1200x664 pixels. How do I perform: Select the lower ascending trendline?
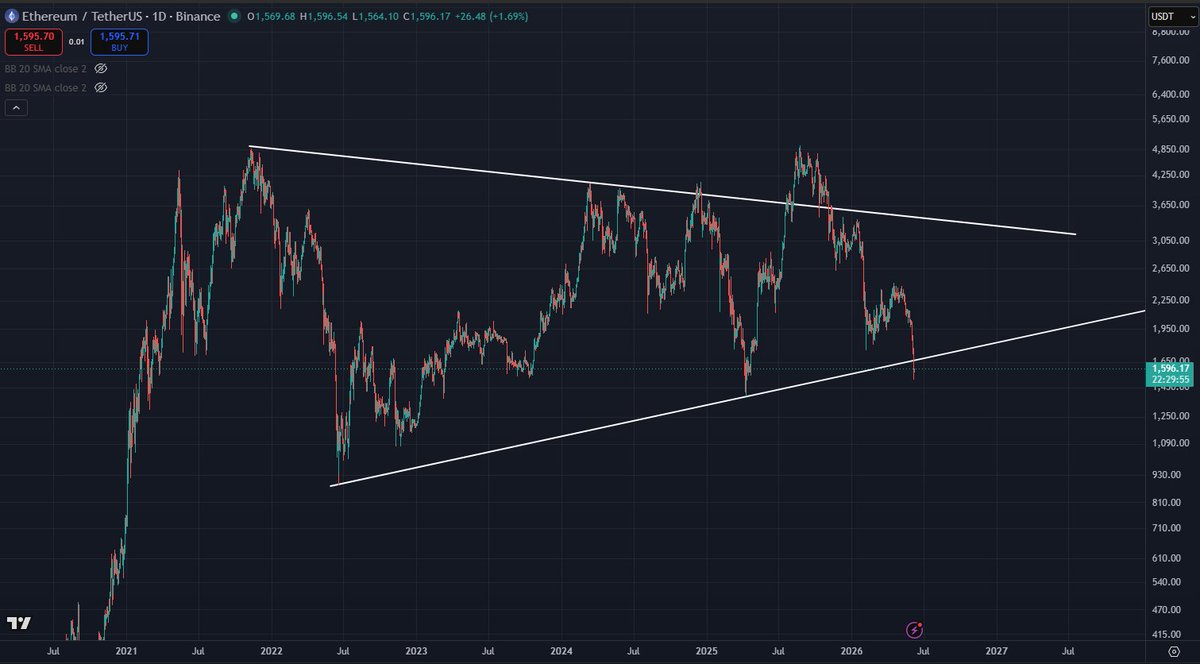pyautogui.click(x=738, y=399)
